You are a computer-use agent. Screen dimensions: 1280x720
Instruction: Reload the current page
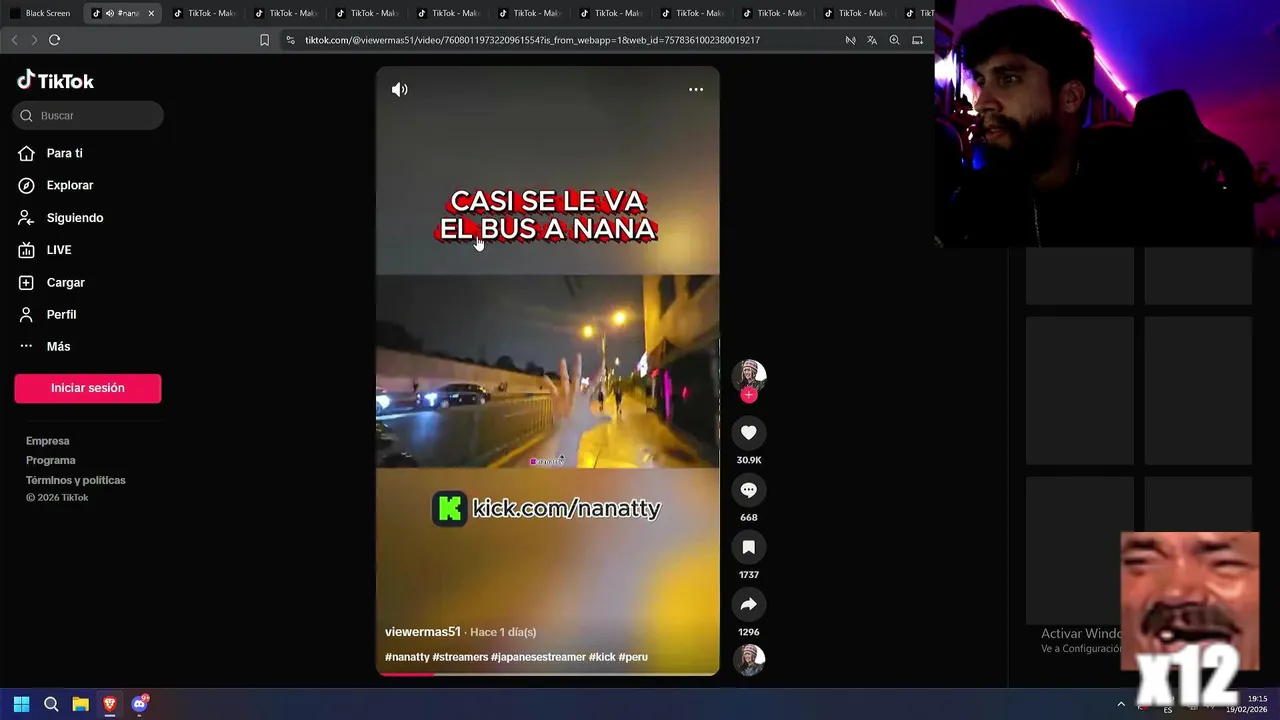click(x=54, y=40)
